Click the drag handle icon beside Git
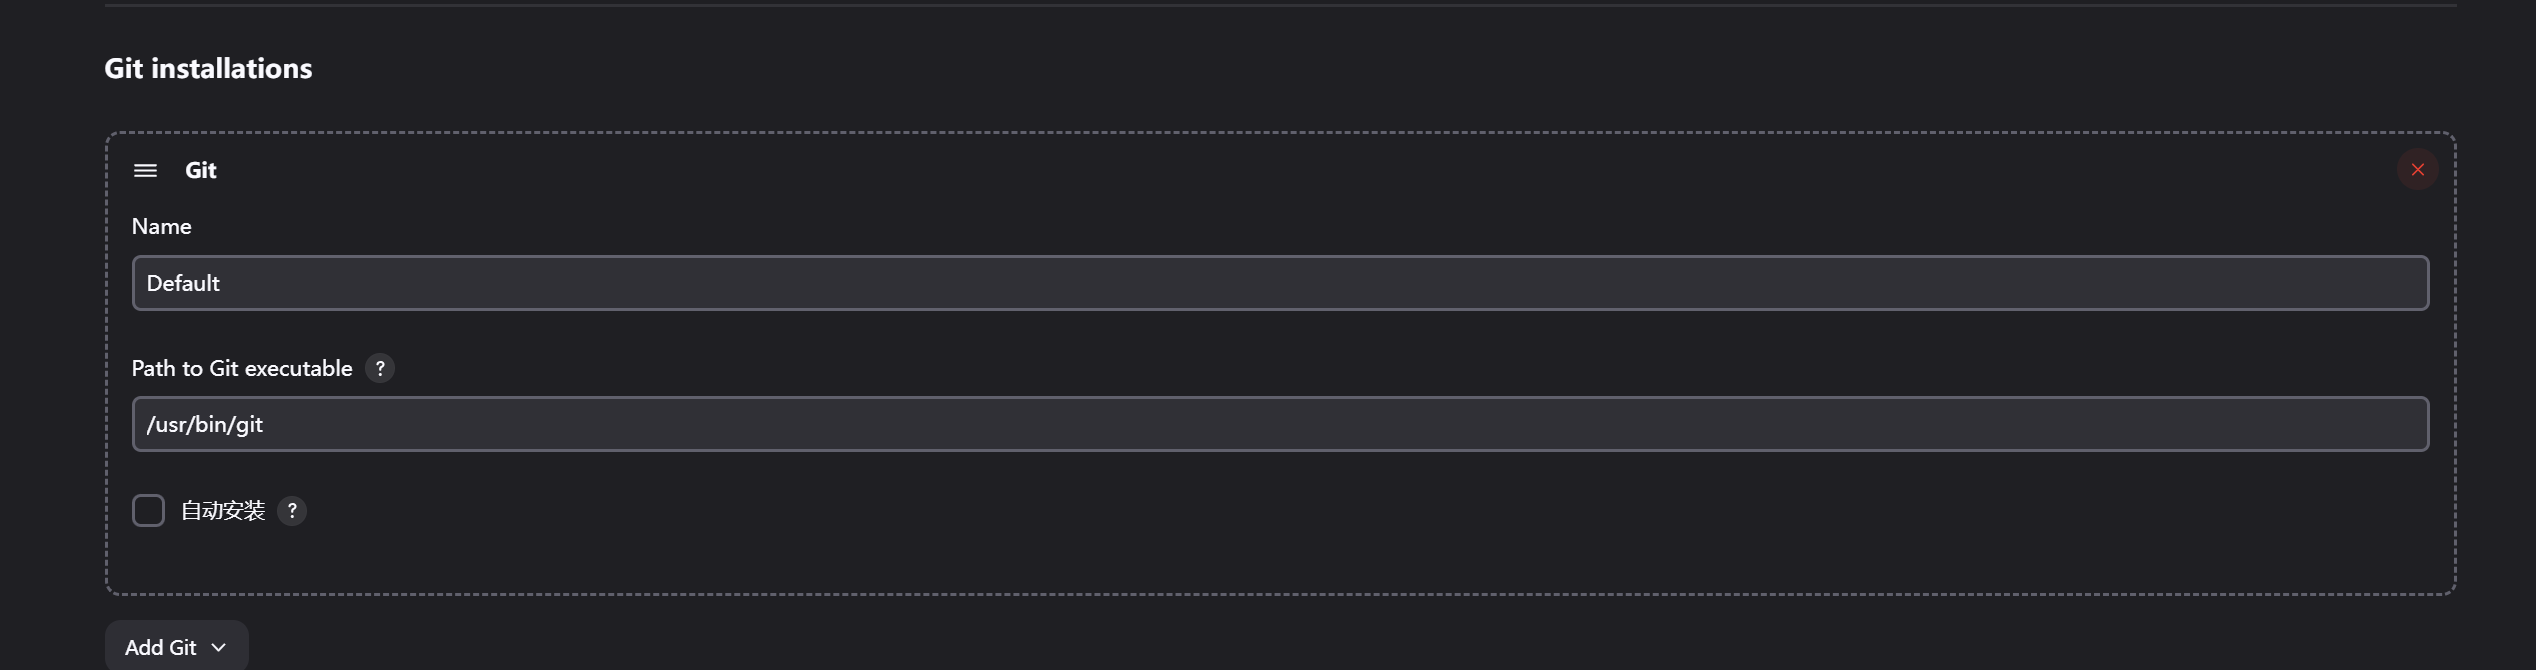This screenshot has width=2536, height=670. click(145, 171)
